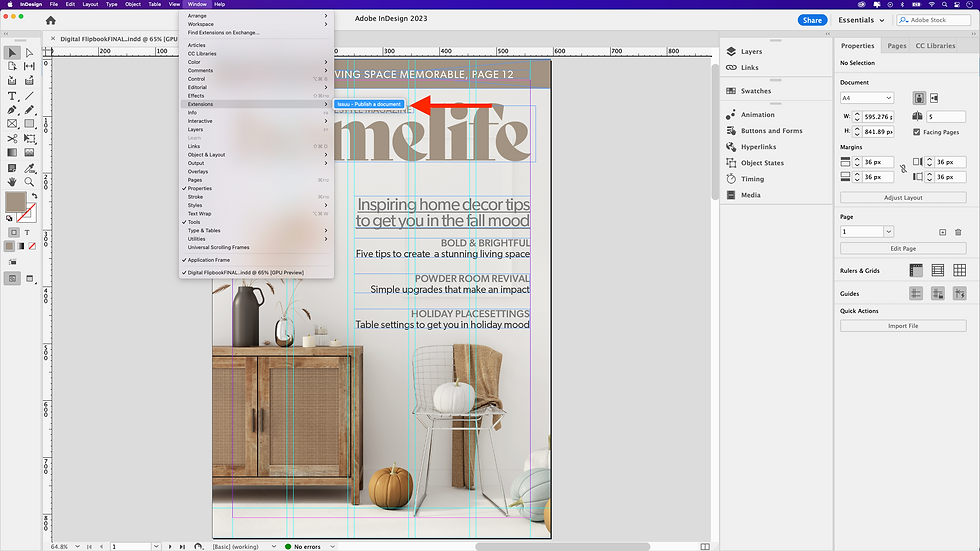Select the Selection tool arrow
This screenshot has height=551, width=980.
(12, 53)
